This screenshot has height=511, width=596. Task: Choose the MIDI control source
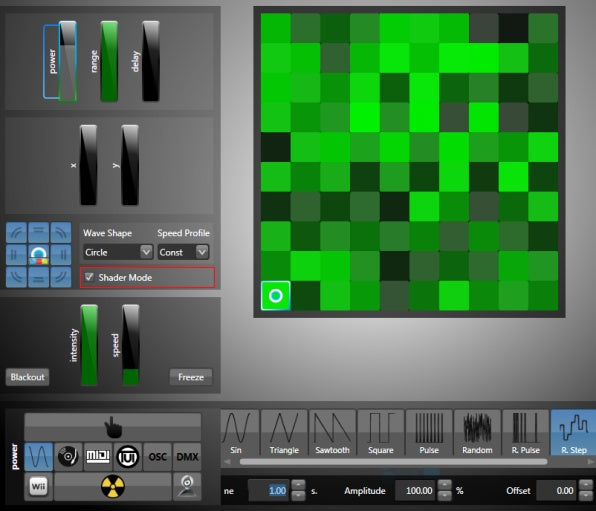click(98, 457)
